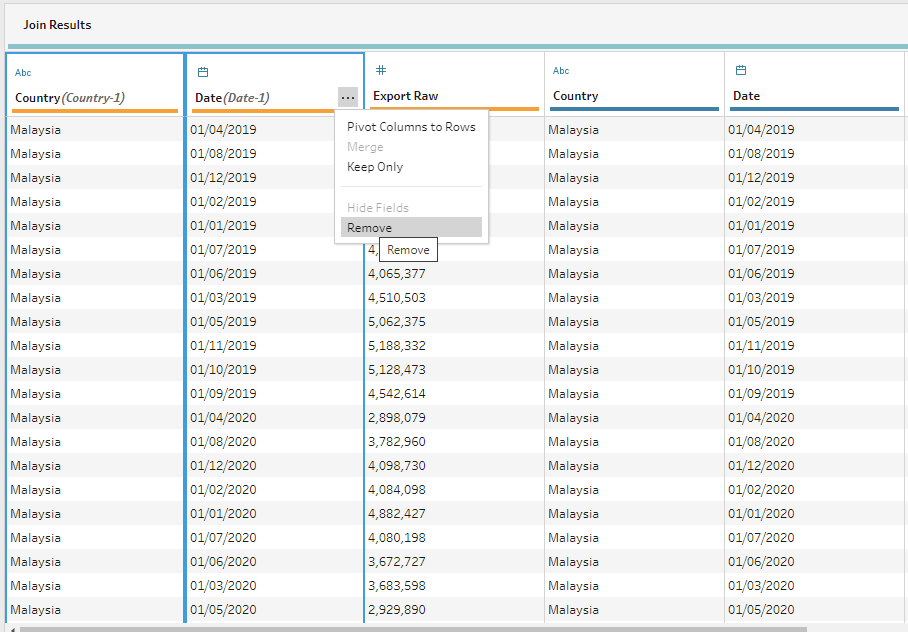Screen dimensions: 908x632
Task: Click the calendar type icon above Date-1
Action: (203, 72)
